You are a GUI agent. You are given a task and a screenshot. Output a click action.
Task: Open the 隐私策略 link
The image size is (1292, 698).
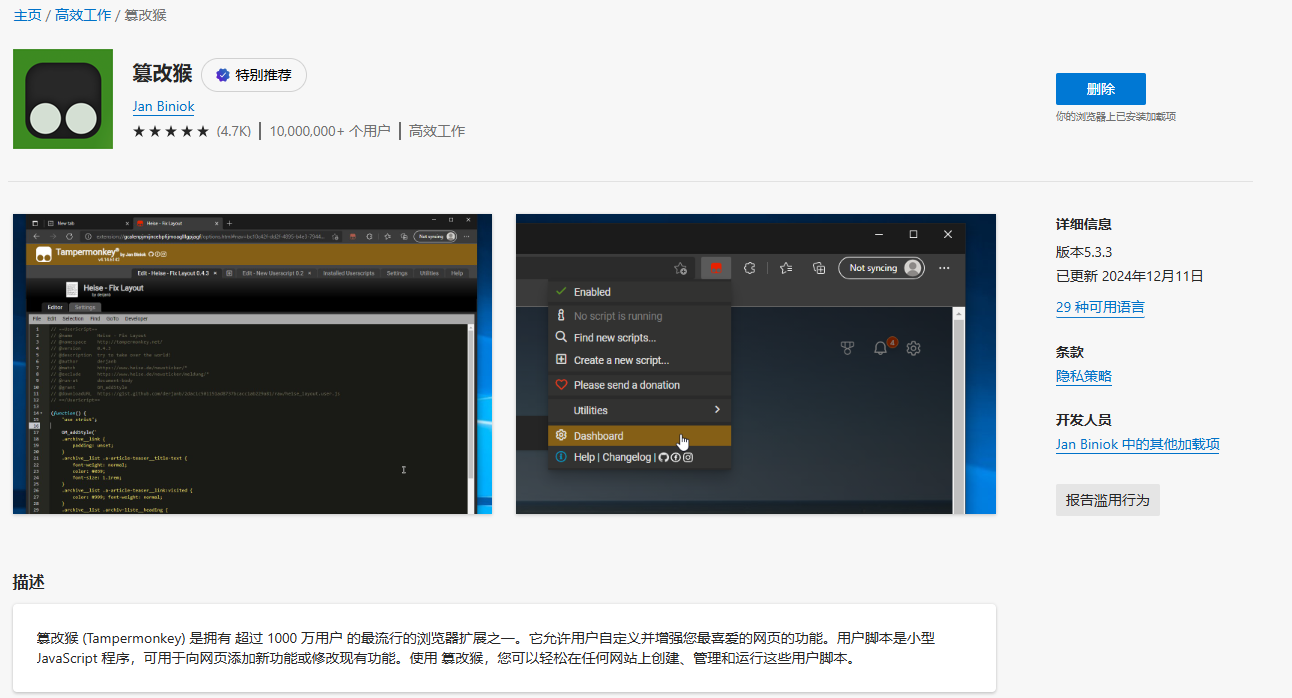pyautogui.click(x=1084, y=376)
